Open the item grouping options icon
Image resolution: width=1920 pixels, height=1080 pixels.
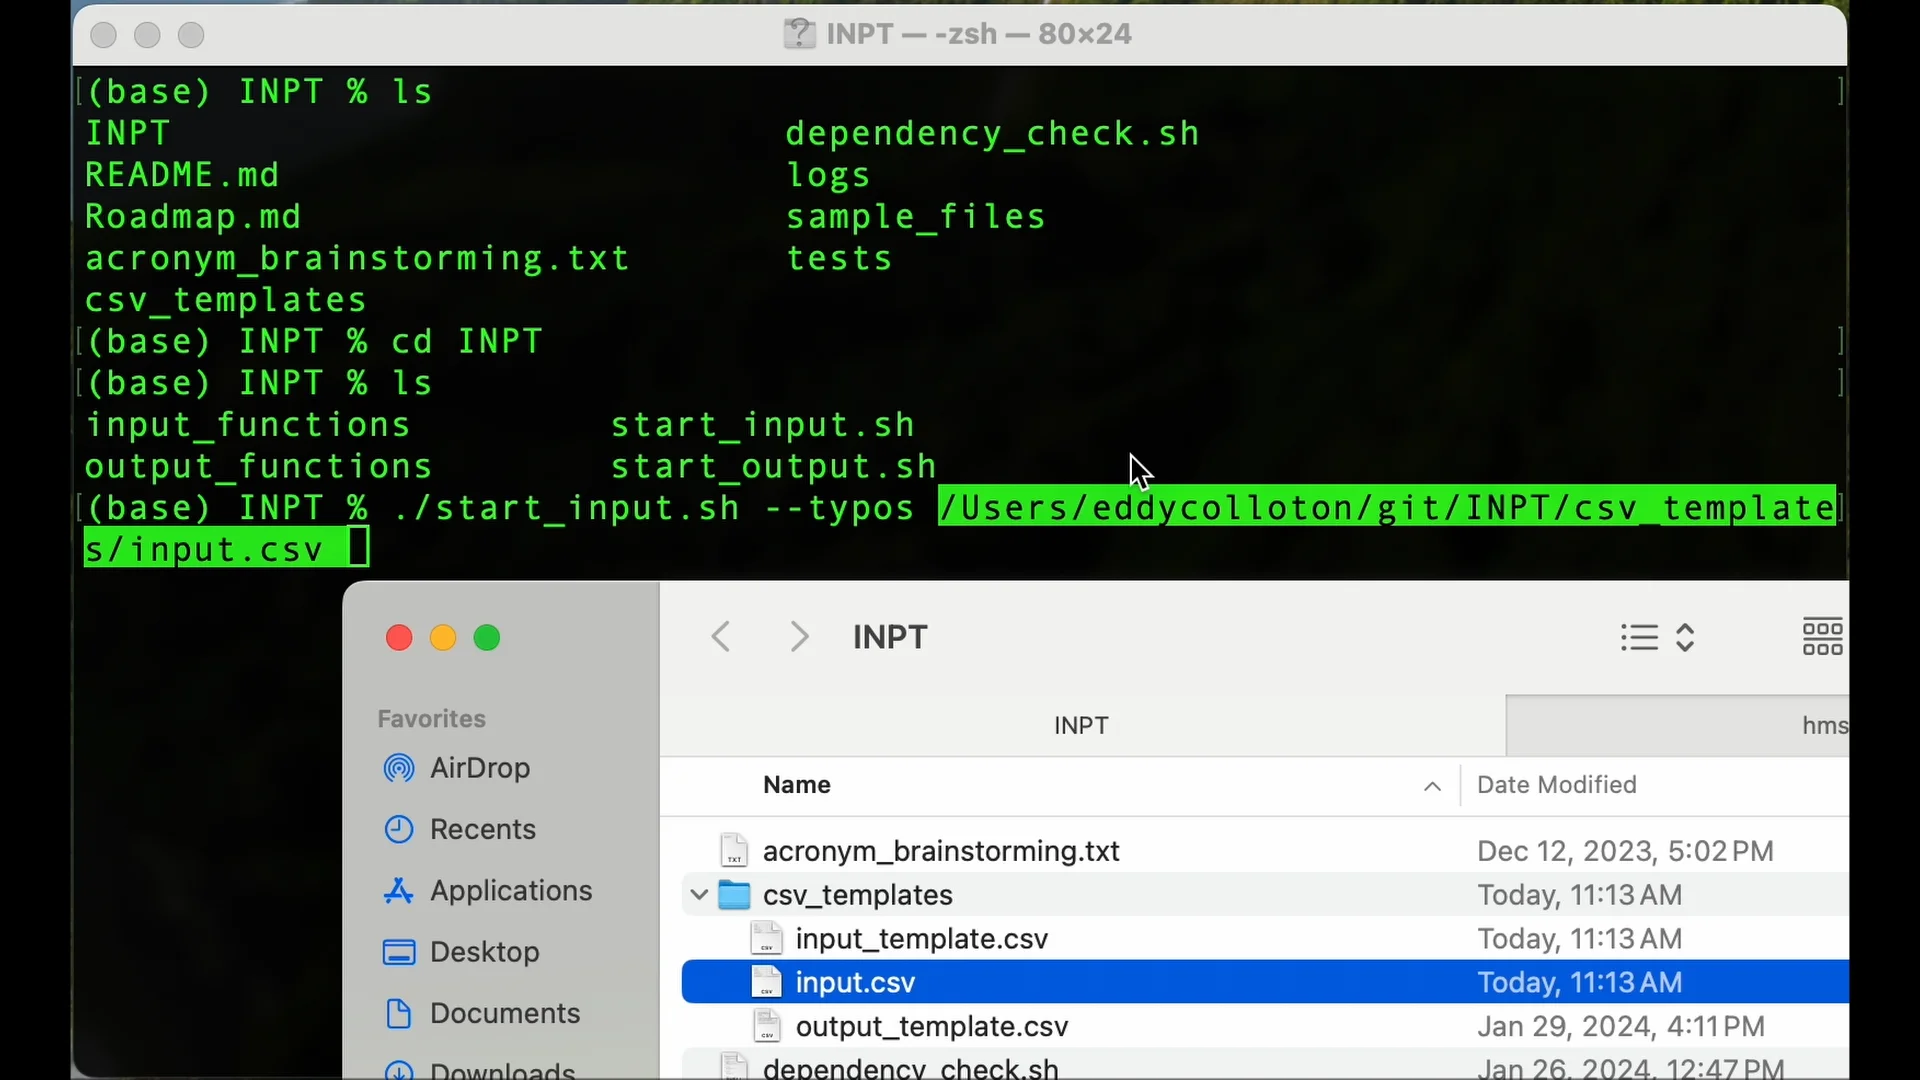(1822, 637)
